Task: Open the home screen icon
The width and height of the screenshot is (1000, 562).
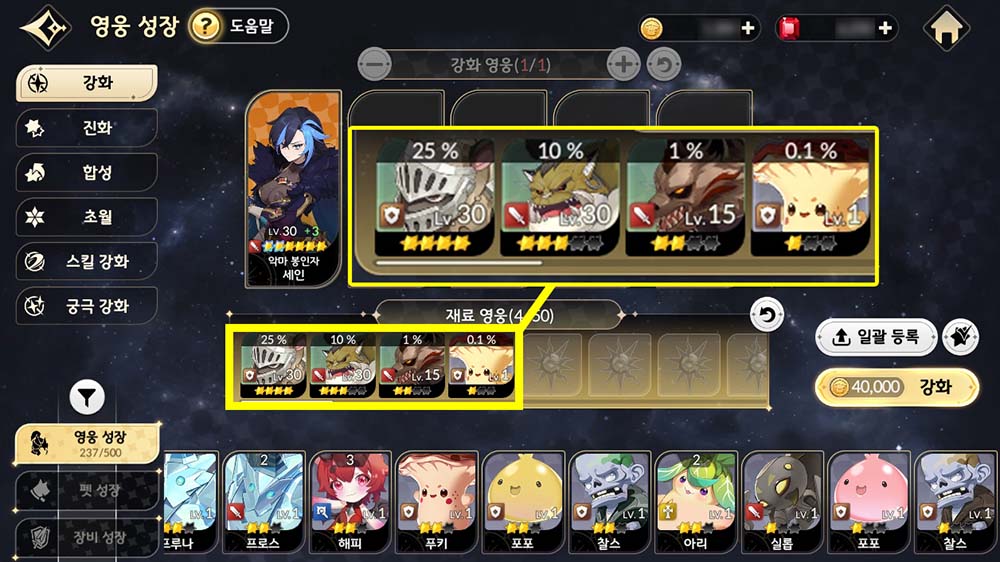Action: tap(946, 27)
